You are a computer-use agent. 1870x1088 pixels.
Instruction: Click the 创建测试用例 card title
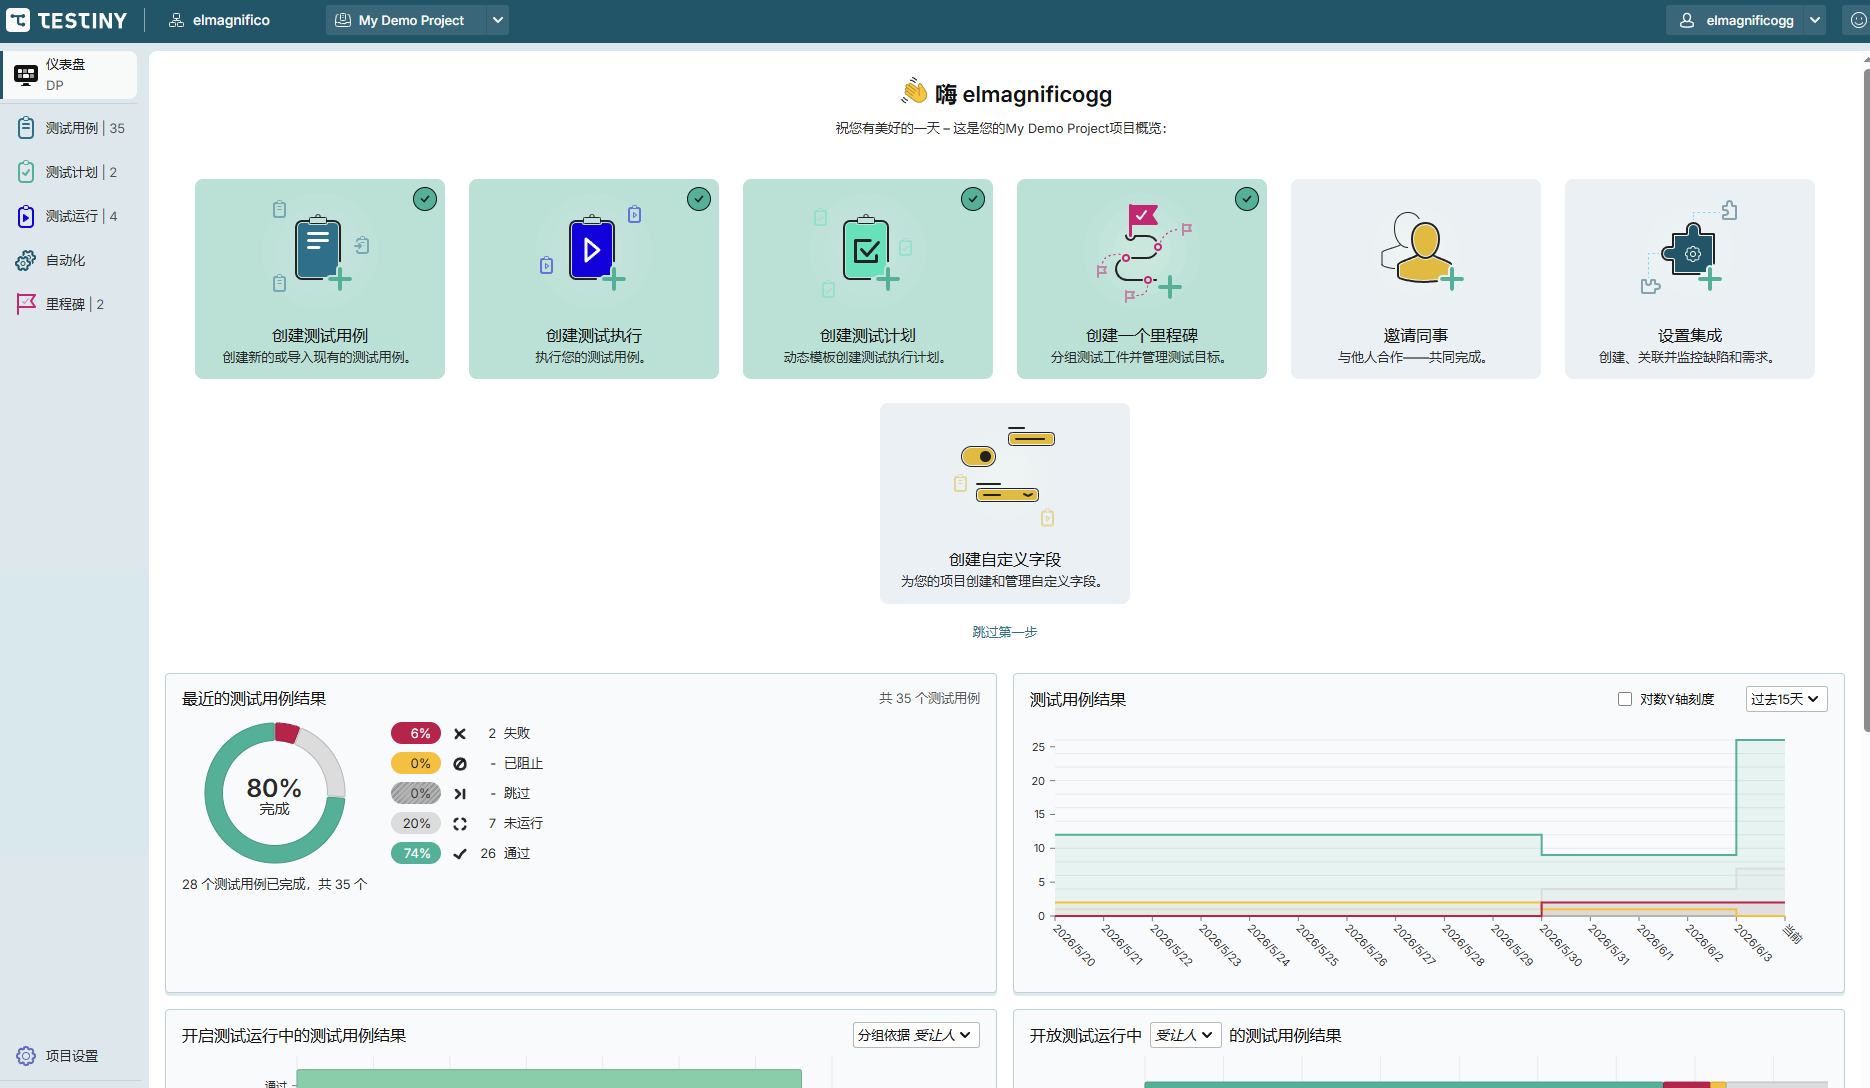pos(320,336)
